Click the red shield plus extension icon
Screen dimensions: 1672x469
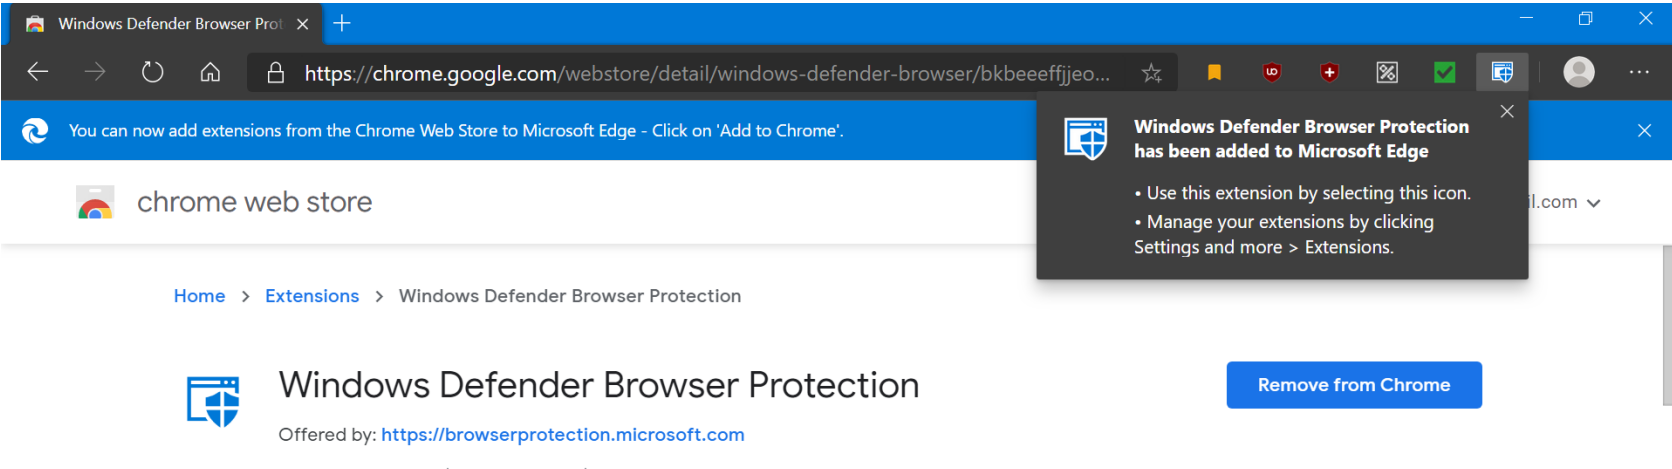tap(1329, 72)
